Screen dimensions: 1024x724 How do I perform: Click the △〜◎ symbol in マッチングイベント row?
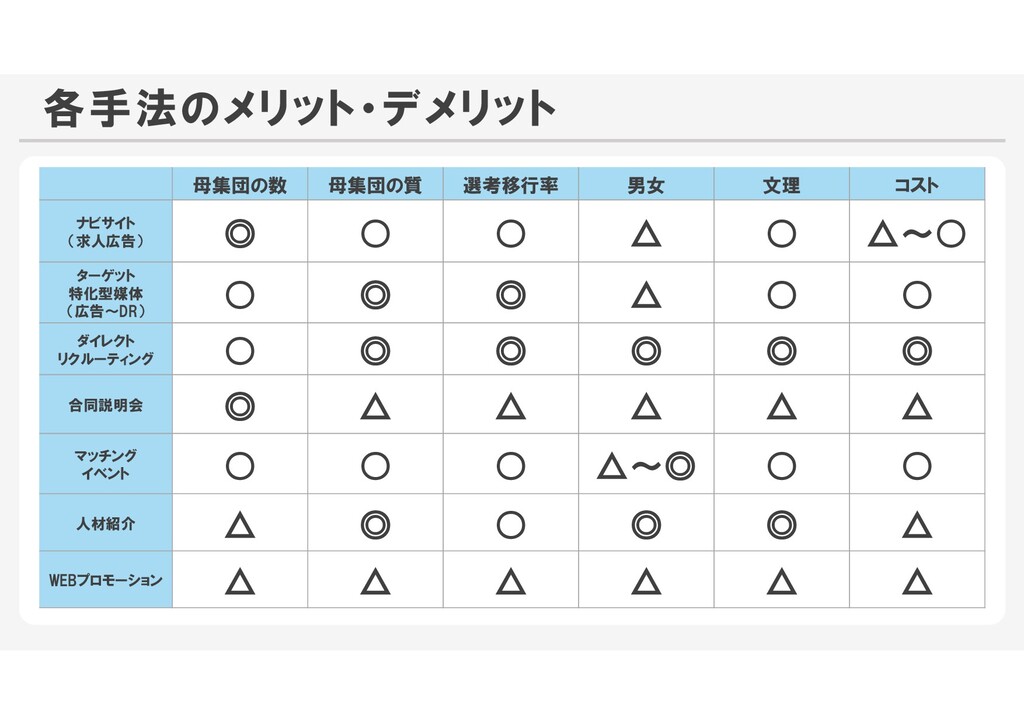pos(646,466)
